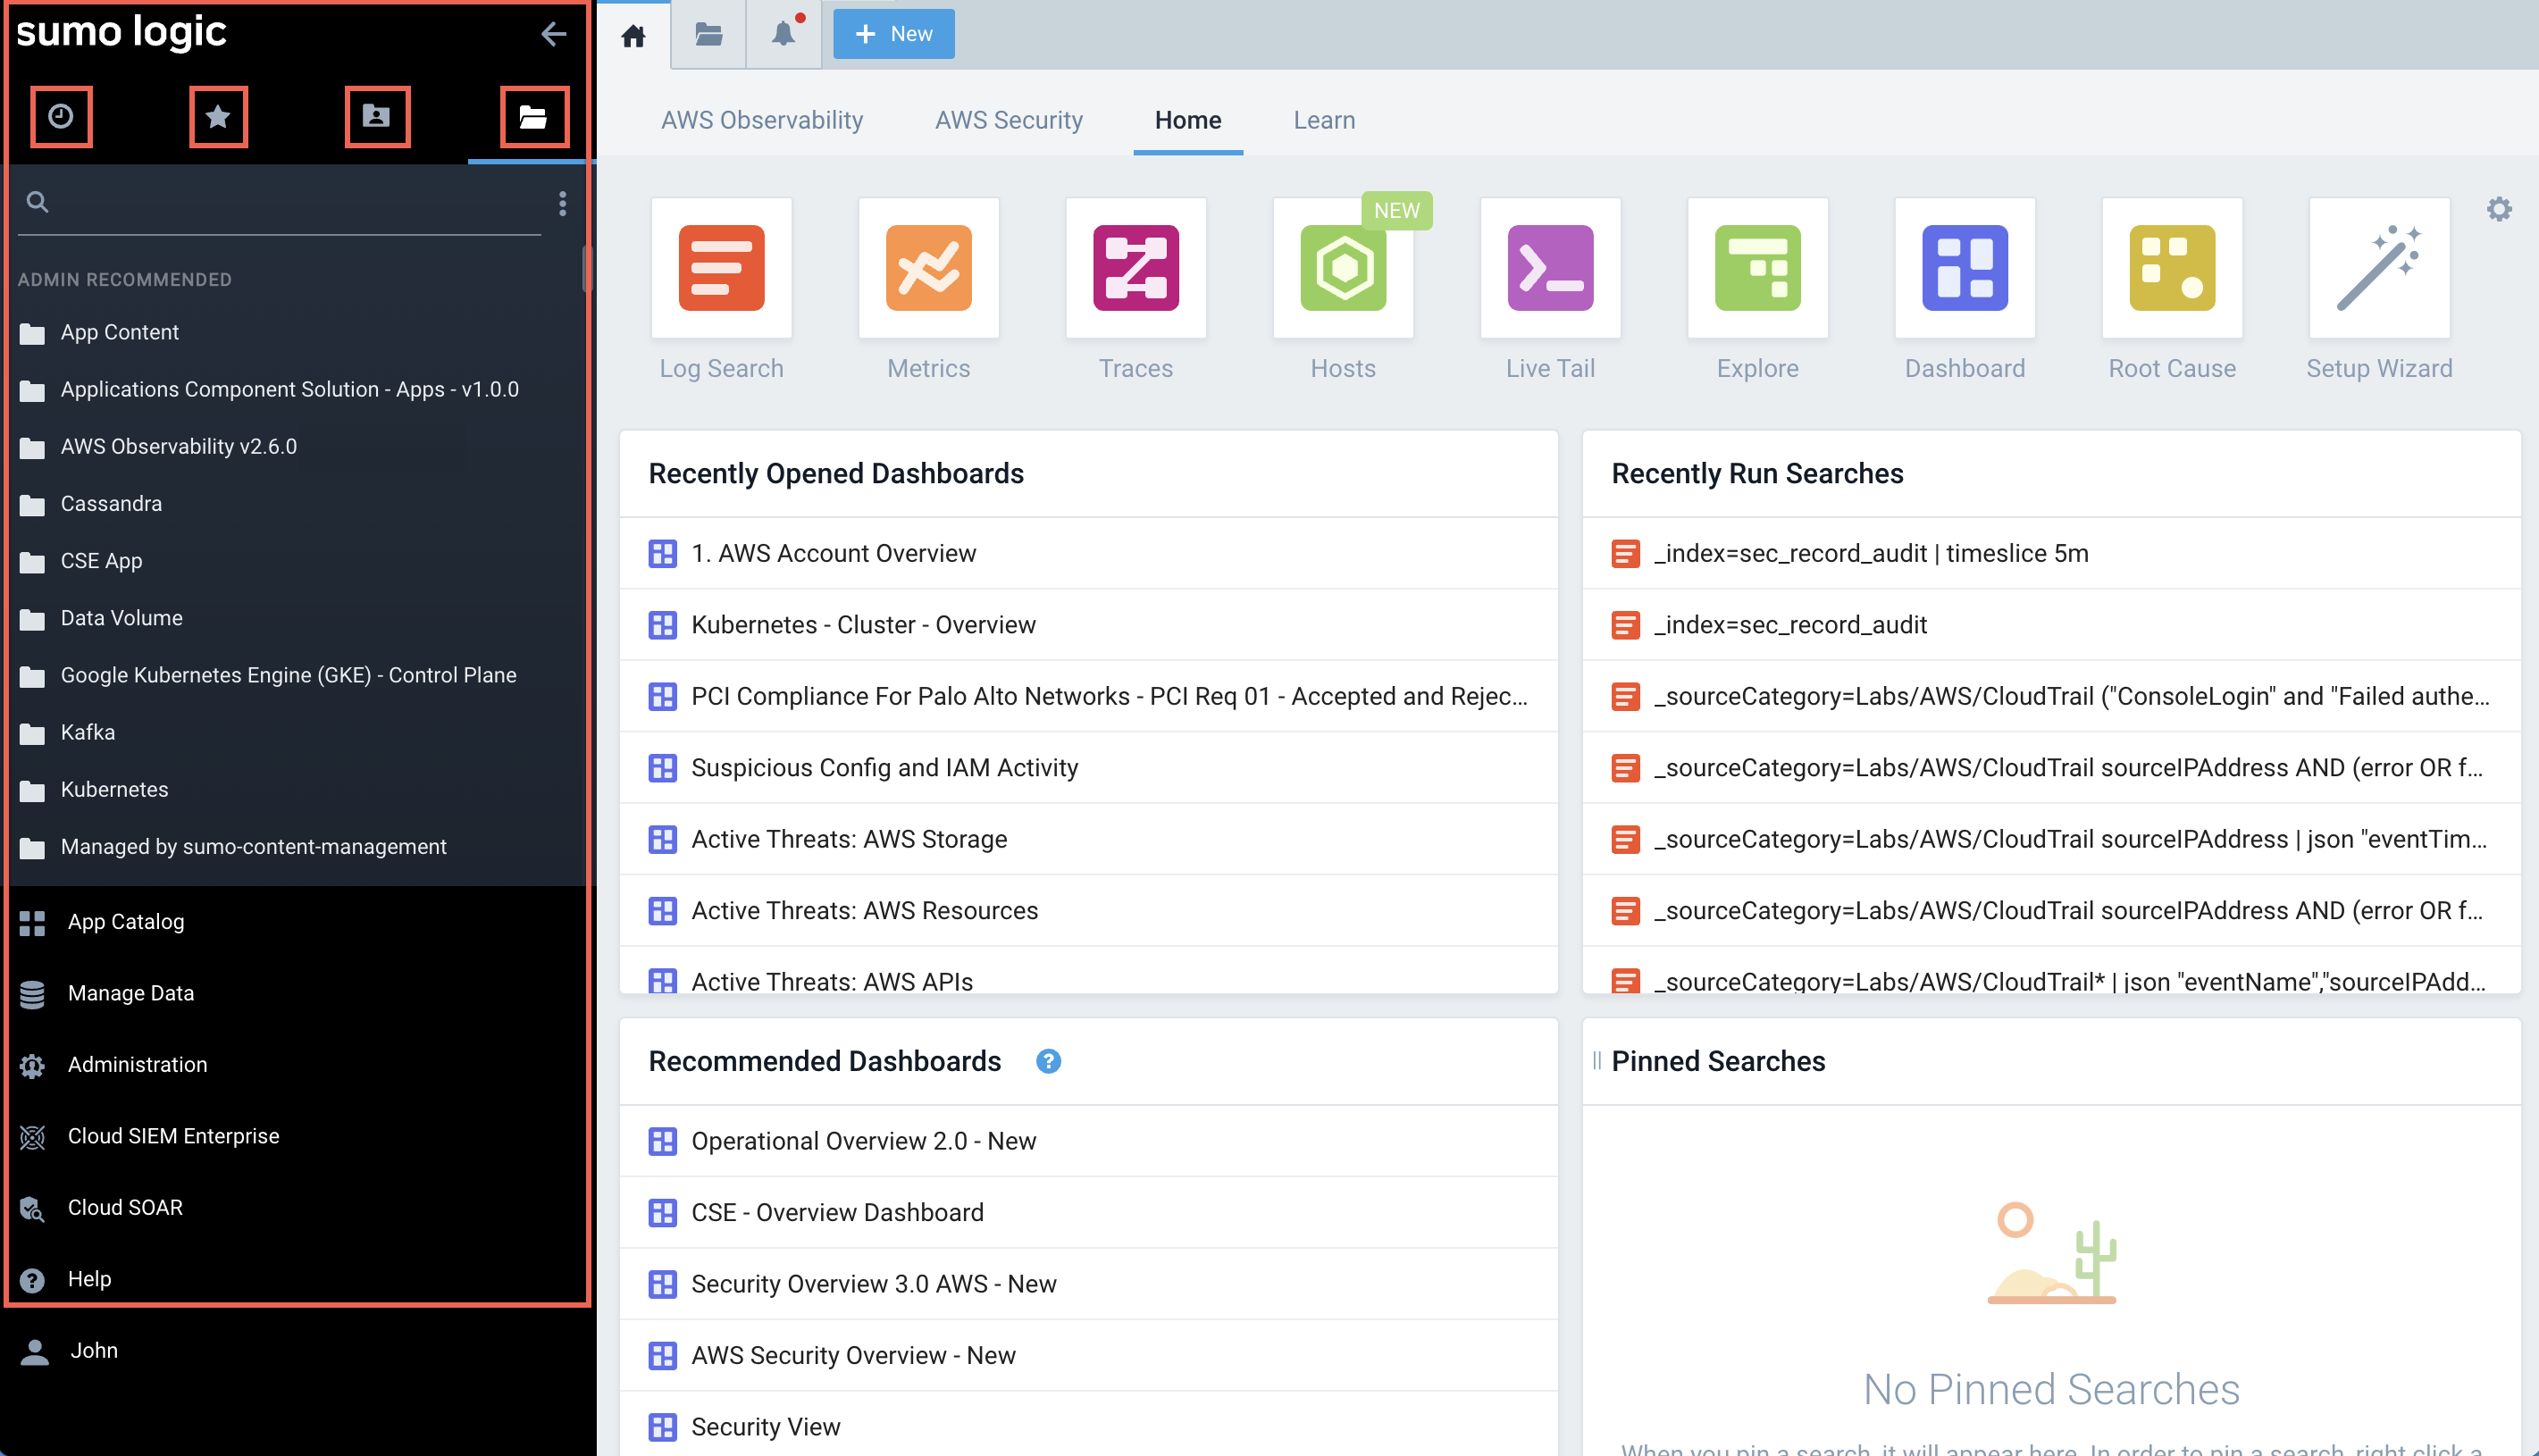The image size is (2539, 1456).
Task: Open home page settings gear
Action: pos(2499,209)
